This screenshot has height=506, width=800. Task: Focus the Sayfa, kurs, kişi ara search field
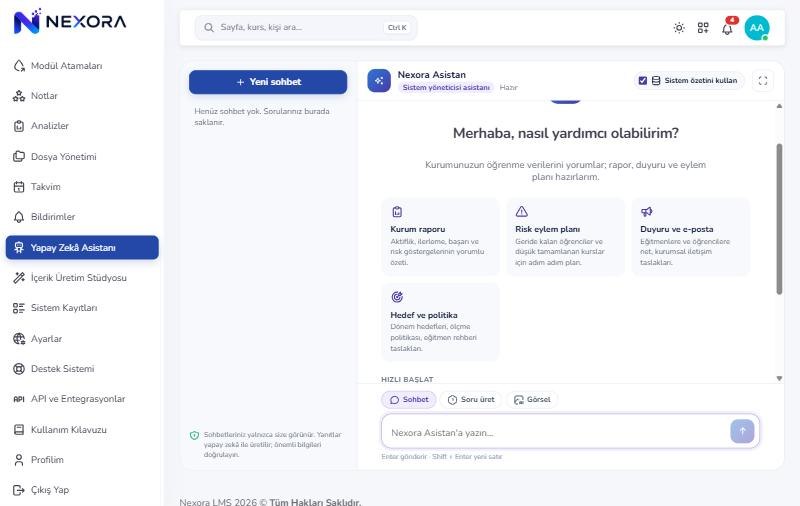pyautogui.click(x=306, y=28)
